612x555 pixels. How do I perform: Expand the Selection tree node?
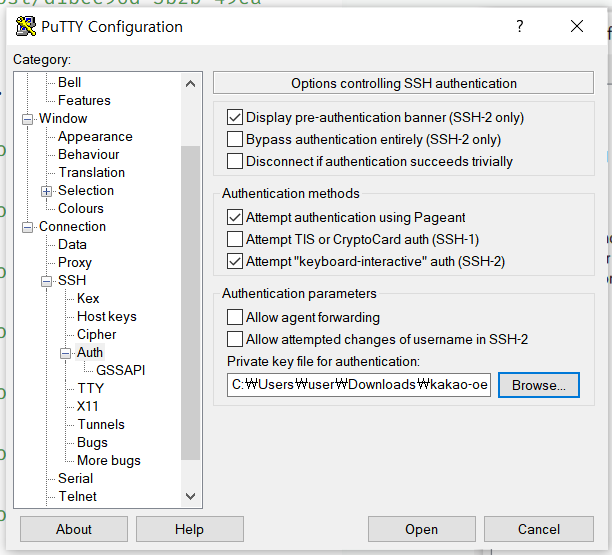(x=46, y=191)
